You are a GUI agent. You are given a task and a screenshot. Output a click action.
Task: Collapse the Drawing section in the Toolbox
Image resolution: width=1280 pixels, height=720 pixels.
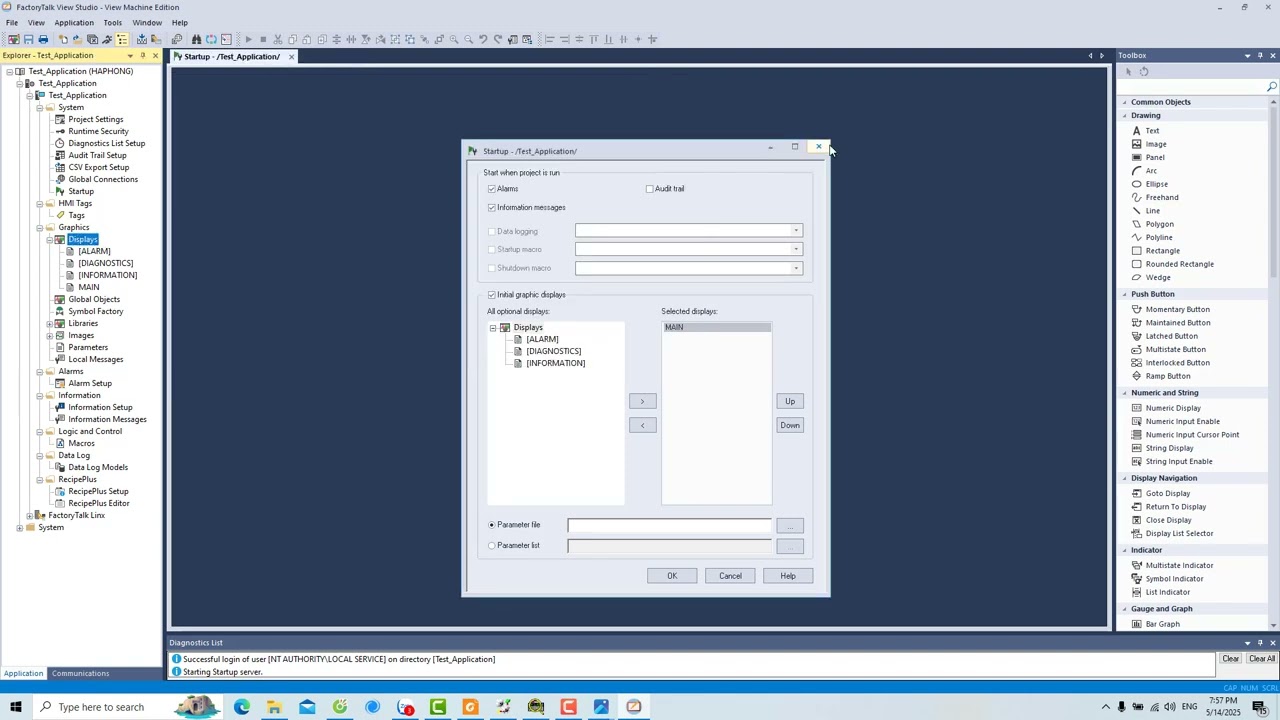[1124, 115]
